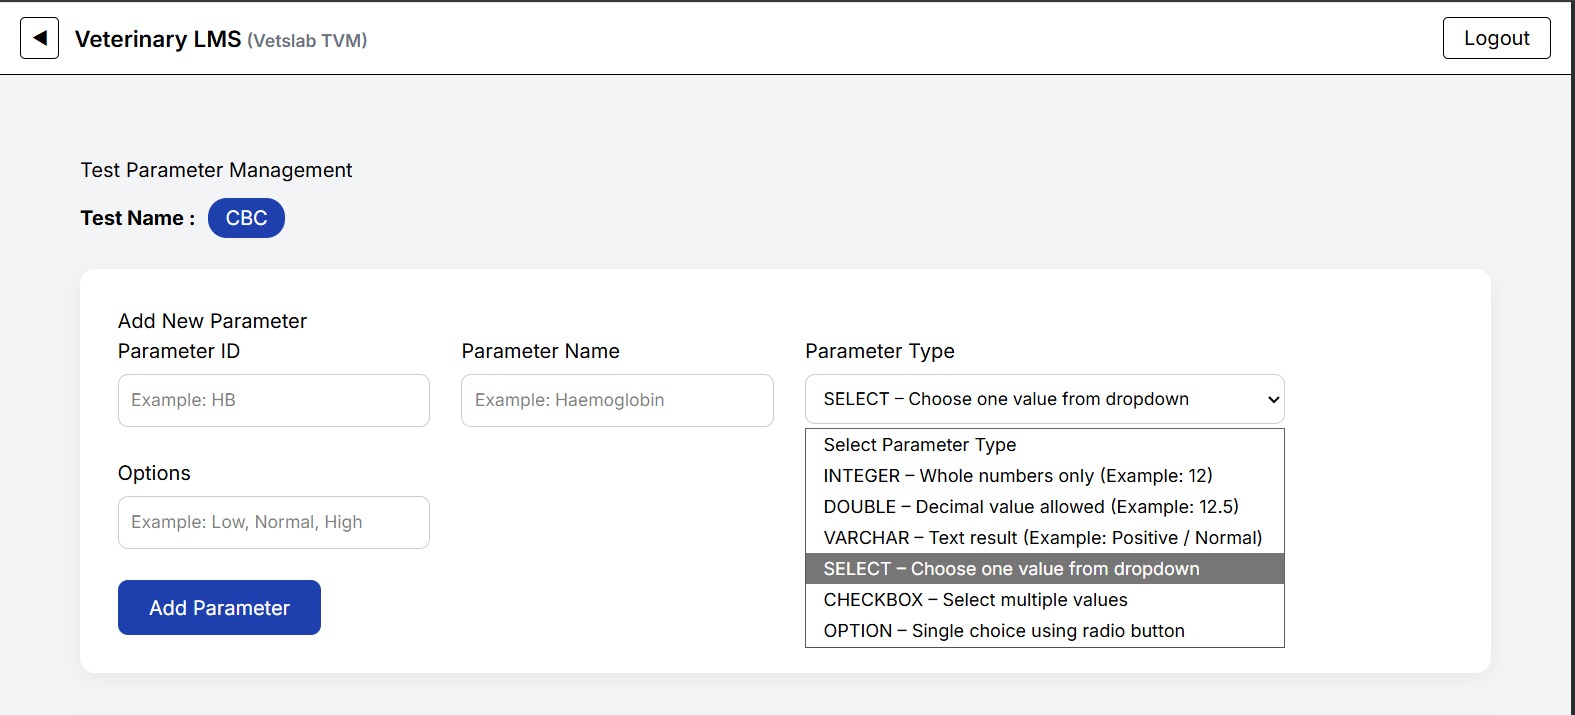Viewport: 1575px width, 715px height.
Task: Select INTEGER whole numbers option
Action: pos(1017,476)
